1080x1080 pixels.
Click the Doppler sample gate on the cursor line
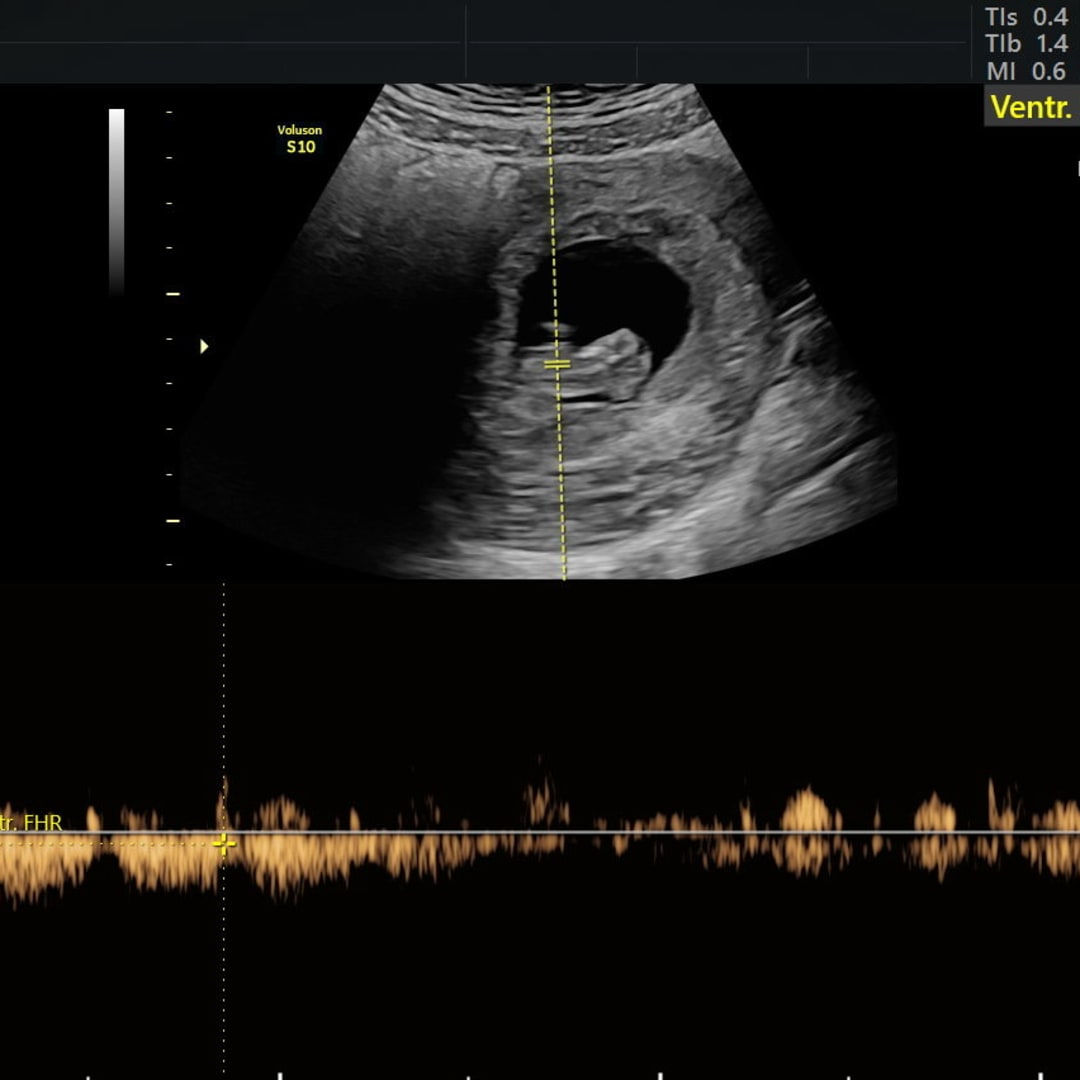coord(557,364)
